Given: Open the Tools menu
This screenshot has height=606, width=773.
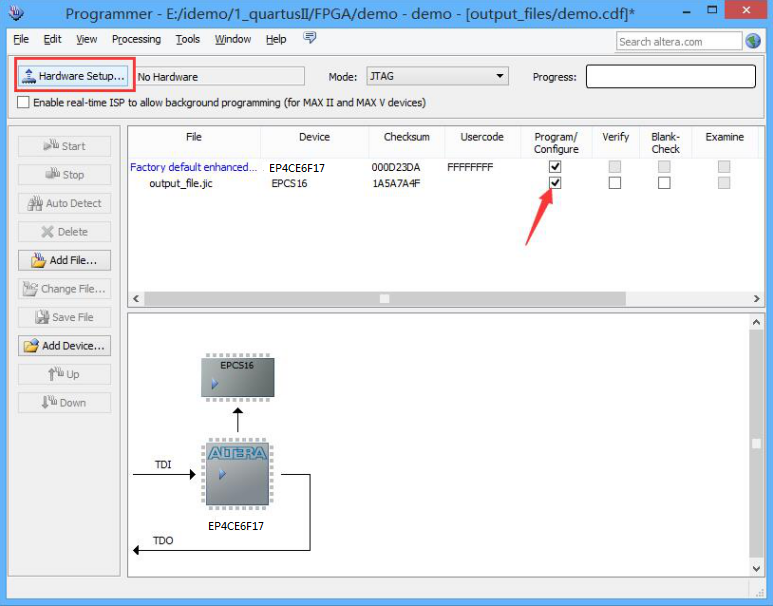Looking at the screenshot, I should point(187,39).
